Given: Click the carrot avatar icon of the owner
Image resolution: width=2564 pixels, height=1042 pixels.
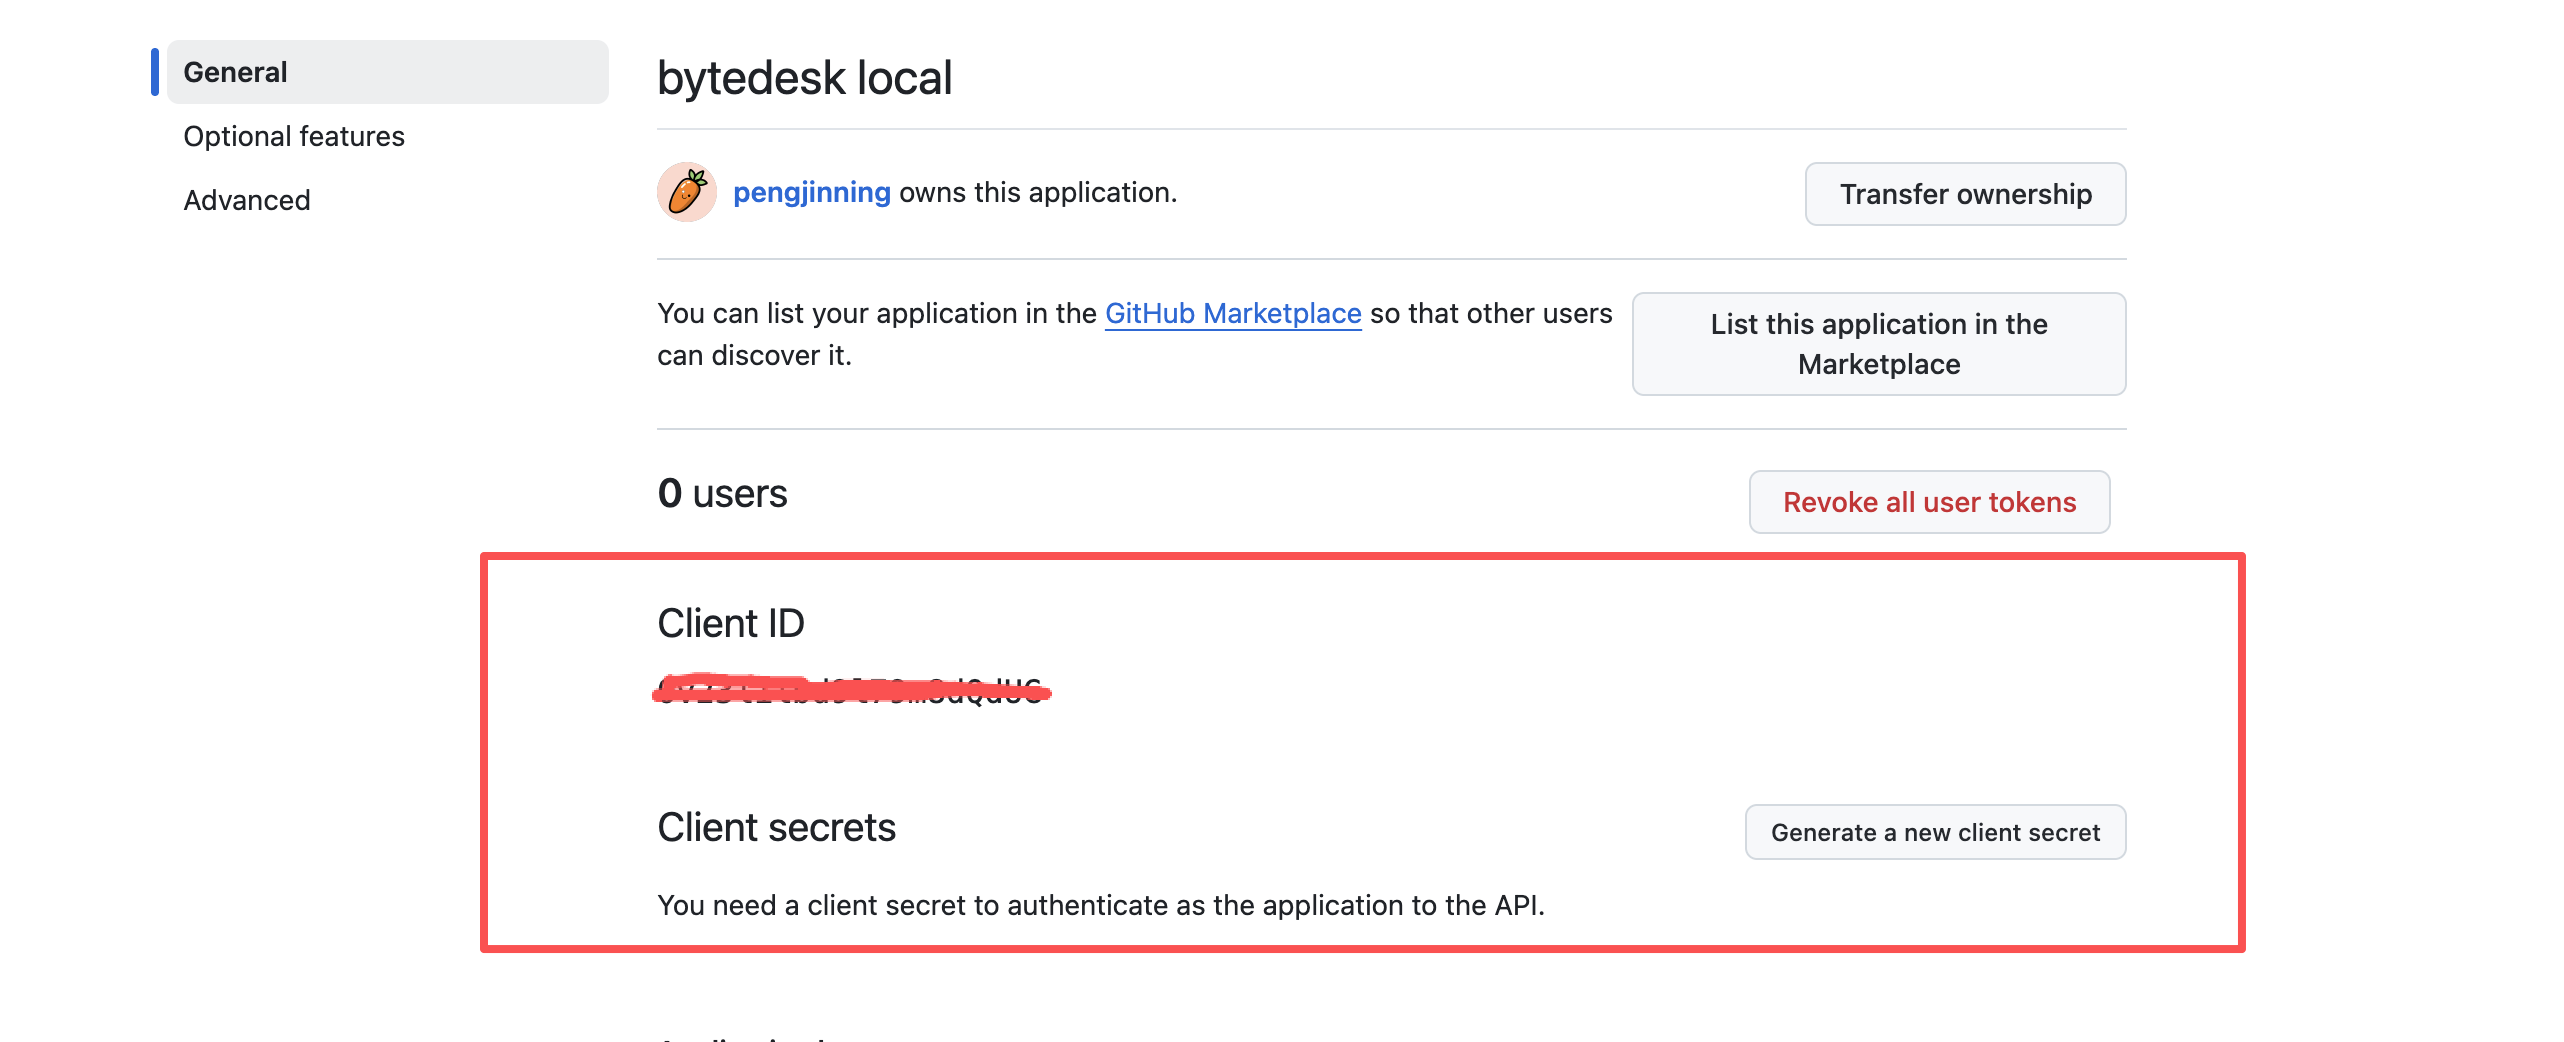Looking at the screenshot, I should click(x=686, y=192).
